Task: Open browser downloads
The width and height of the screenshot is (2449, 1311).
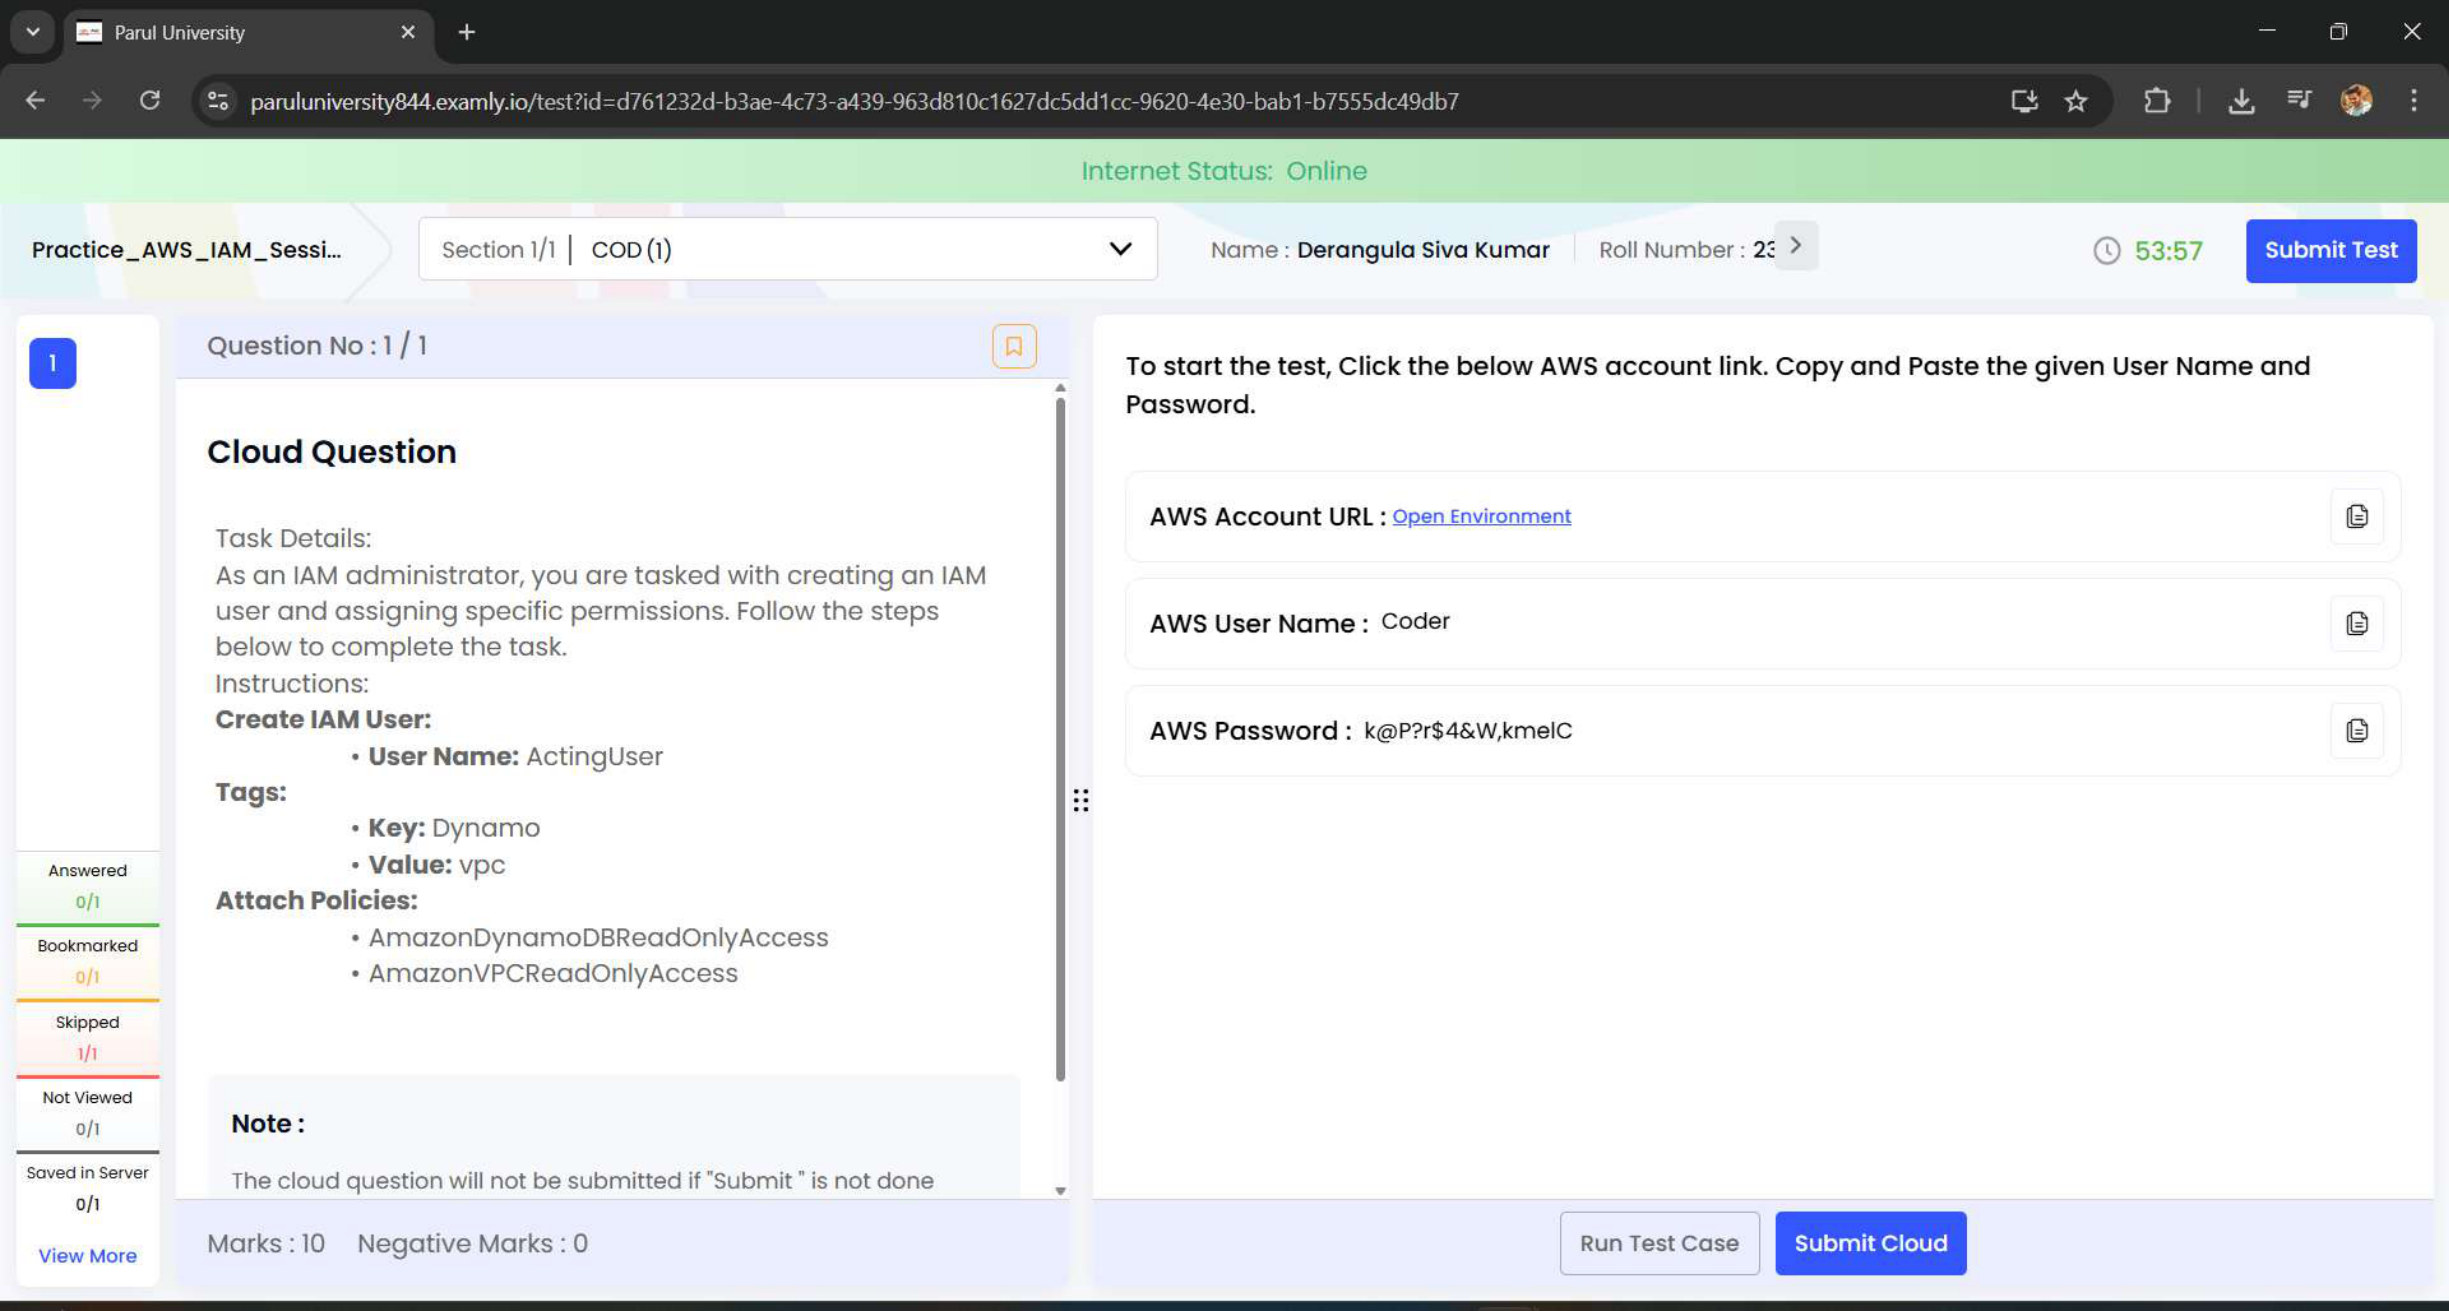Action: pyautogui.click(x=2241, y=101)
